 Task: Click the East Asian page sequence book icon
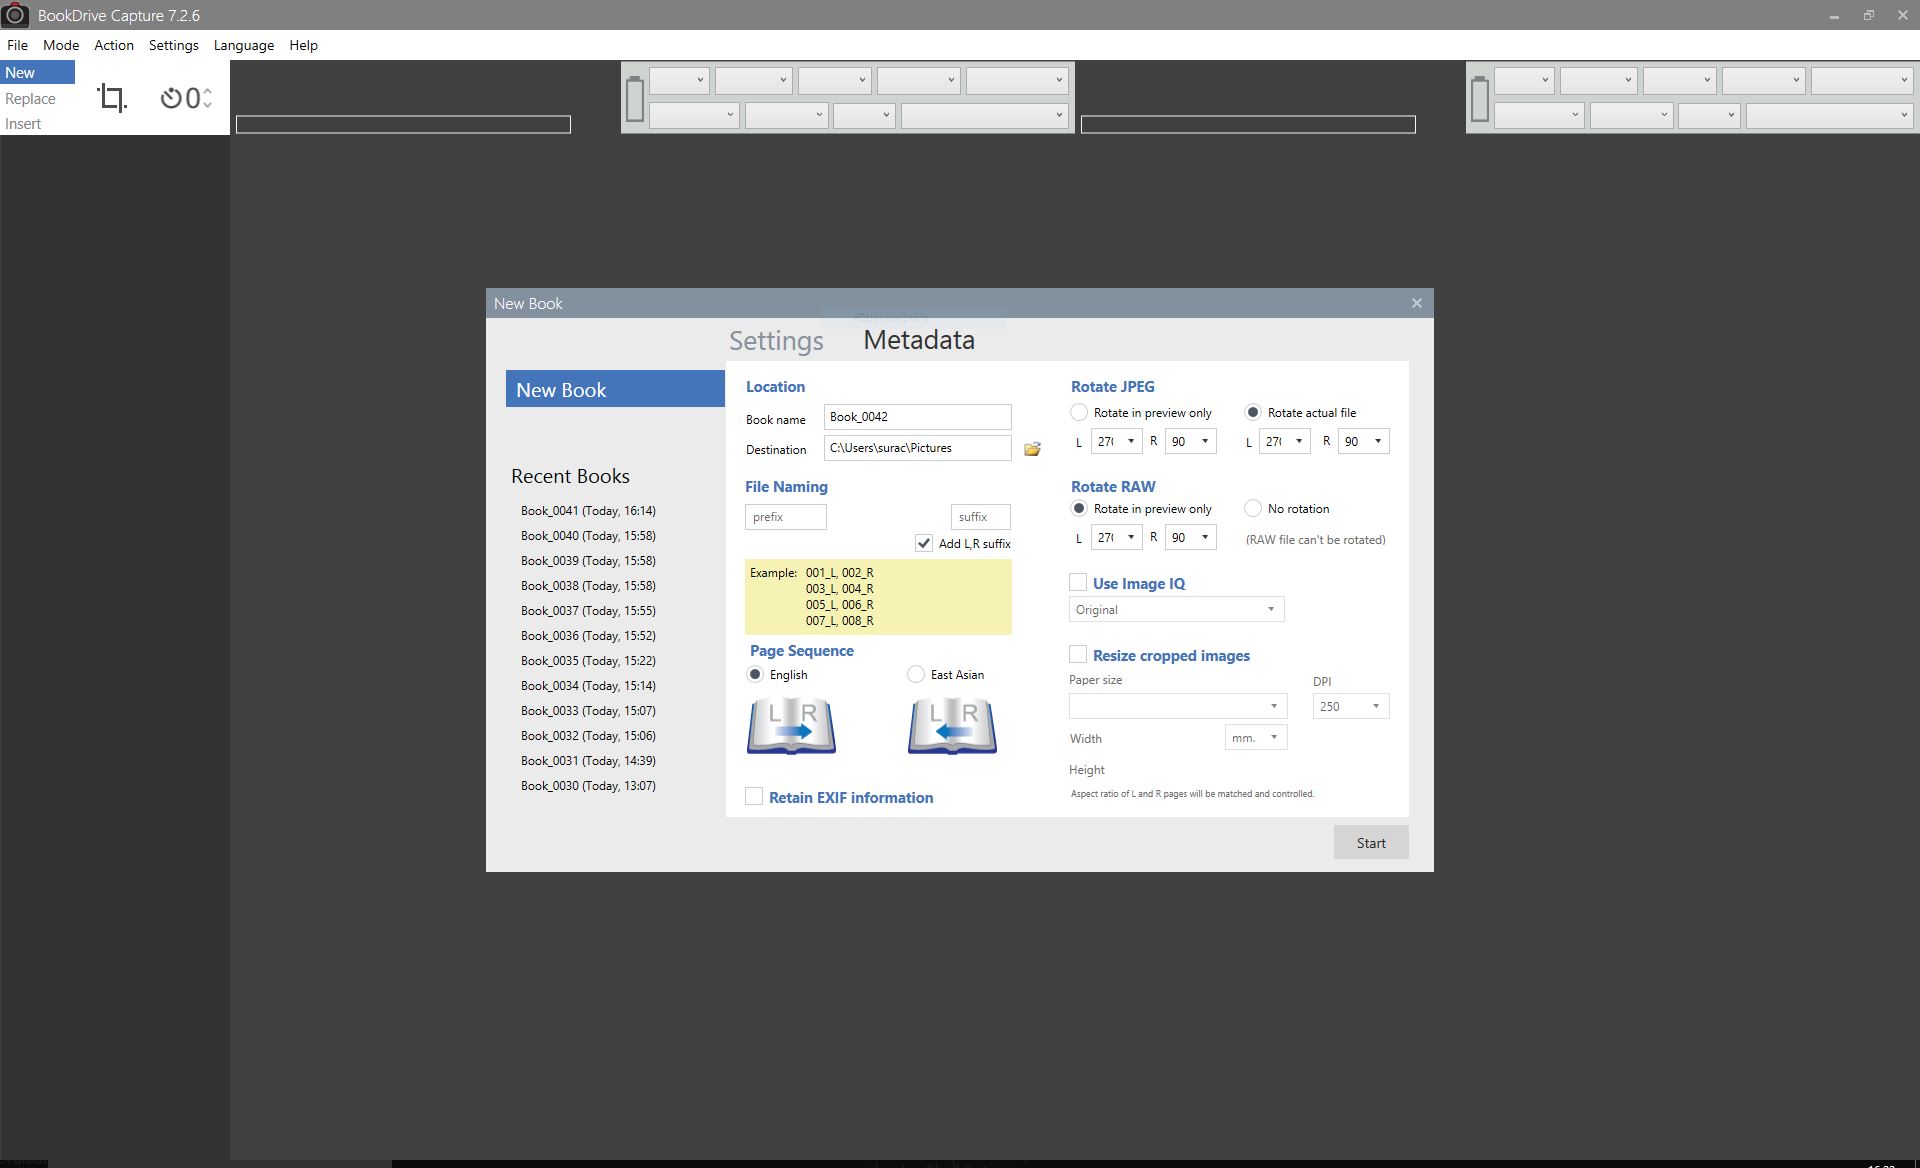click(952, 724)
